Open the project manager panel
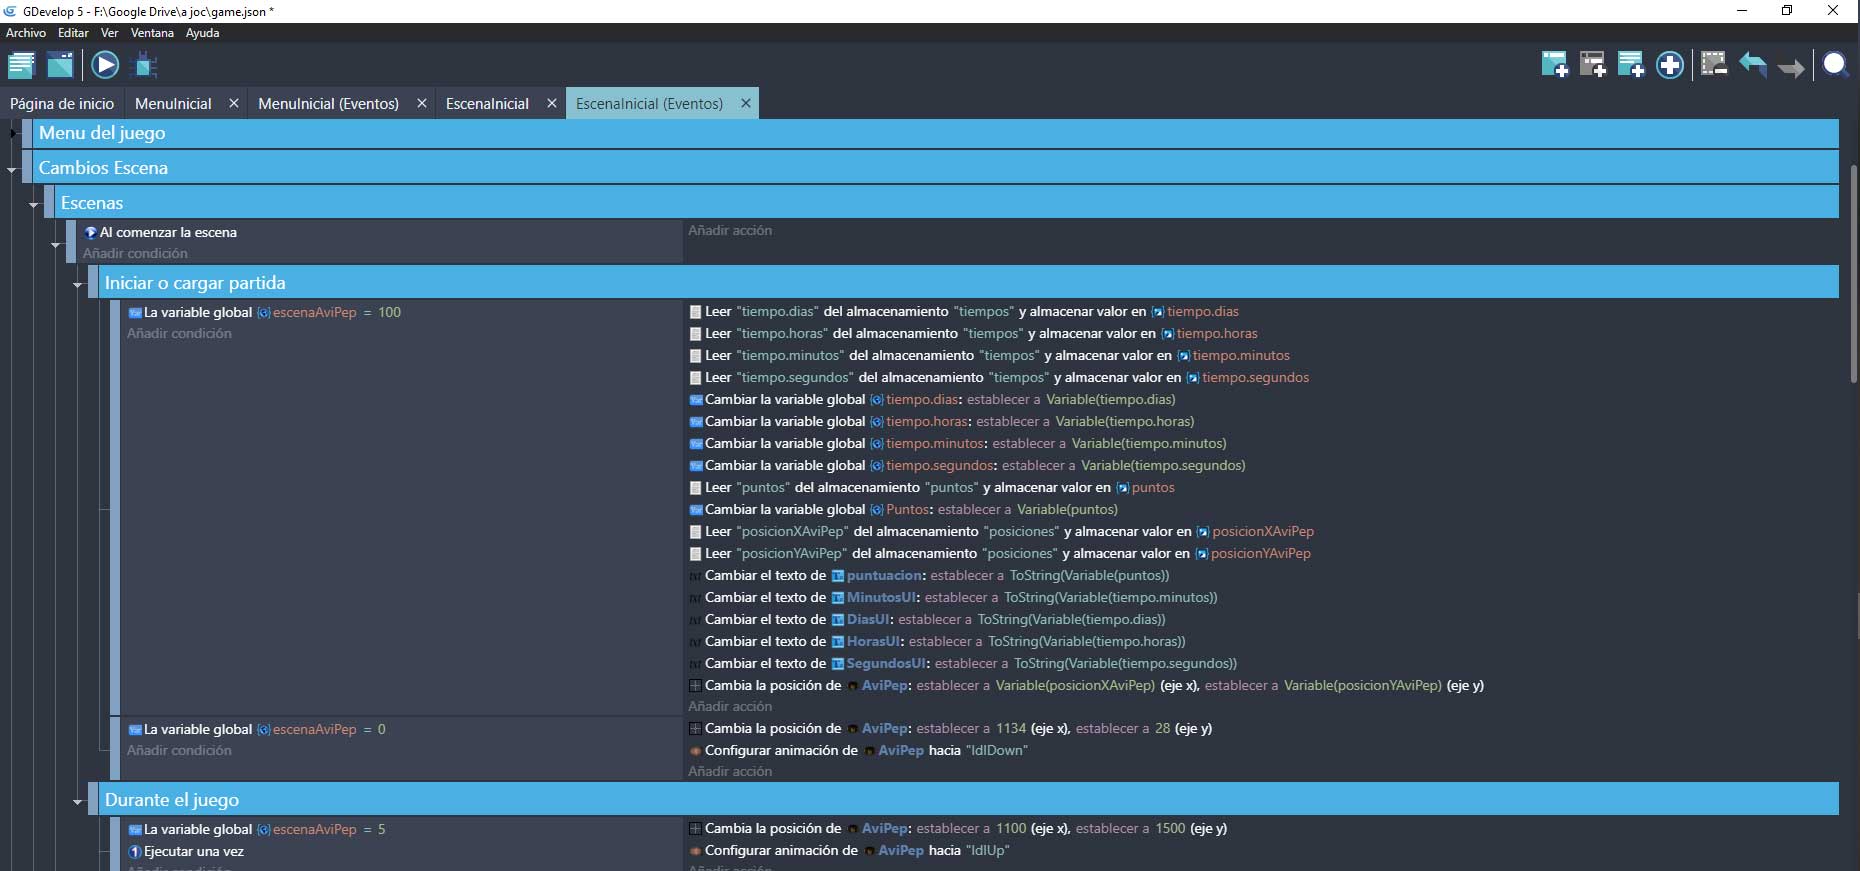This screenshot has height=871, width=1860. click(x=21, y=66)
